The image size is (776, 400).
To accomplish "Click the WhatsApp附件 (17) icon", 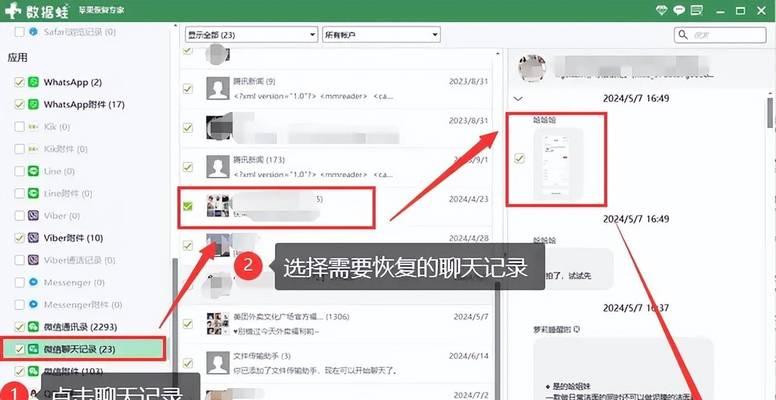I will [33, 104].
